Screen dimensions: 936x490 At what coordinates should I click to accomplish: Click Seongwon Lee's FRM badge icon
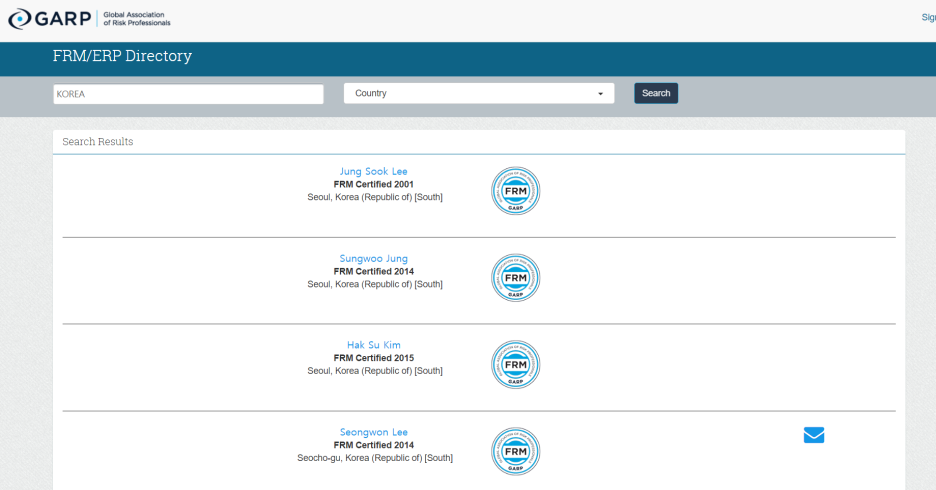click(x=515, y=452)
